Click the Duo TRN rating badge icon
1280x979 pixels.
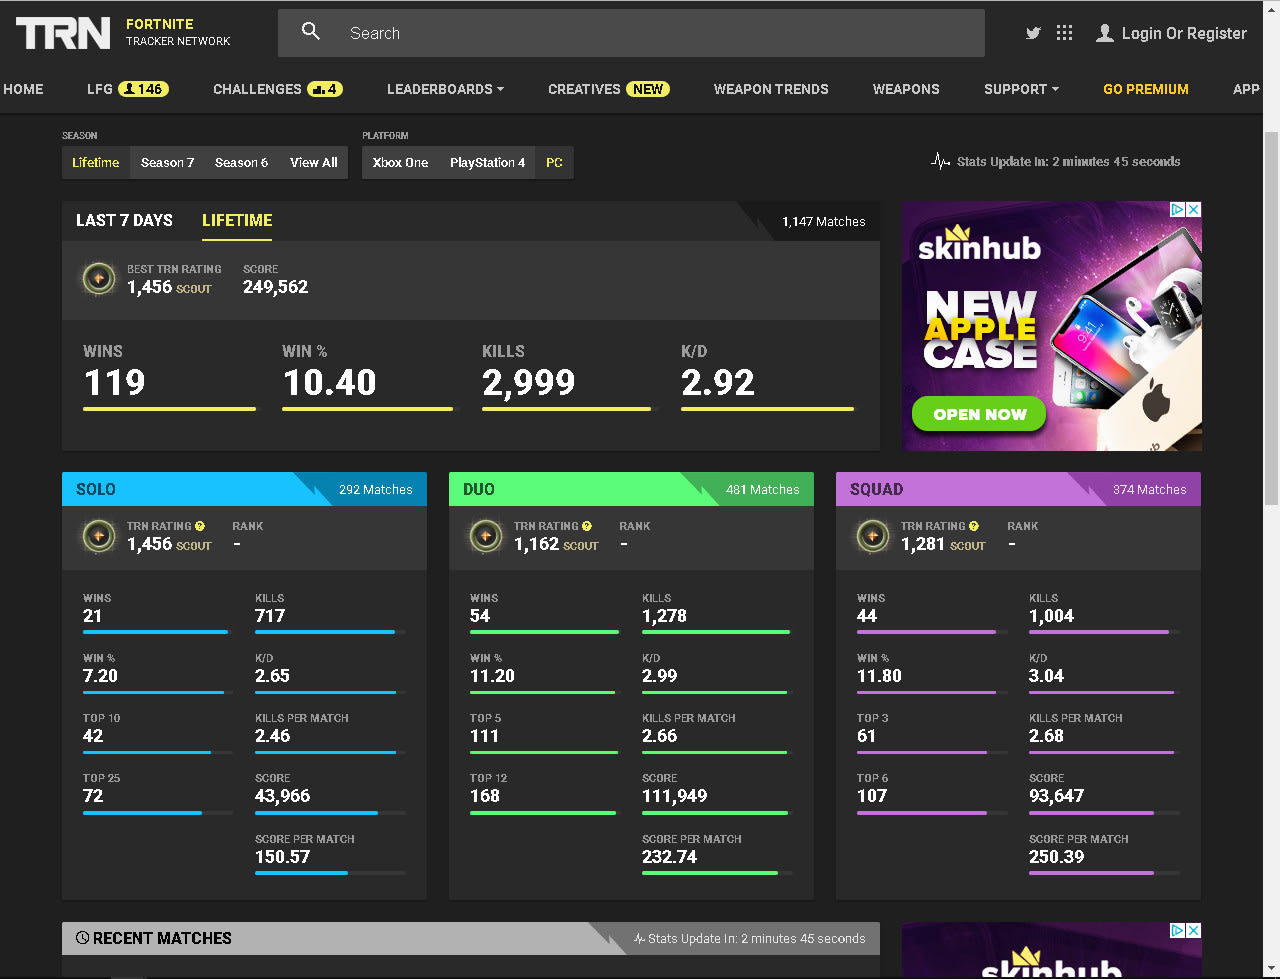pos(485,536)
